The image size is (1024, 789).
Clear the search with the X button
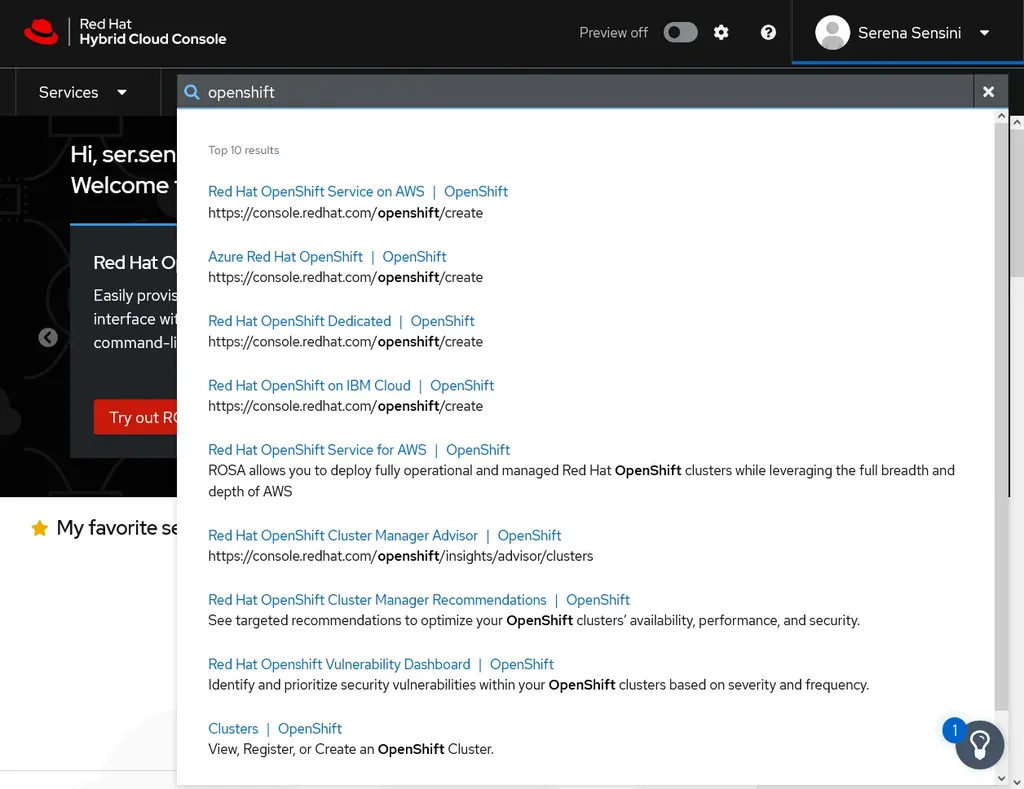(x=989, y=92)
